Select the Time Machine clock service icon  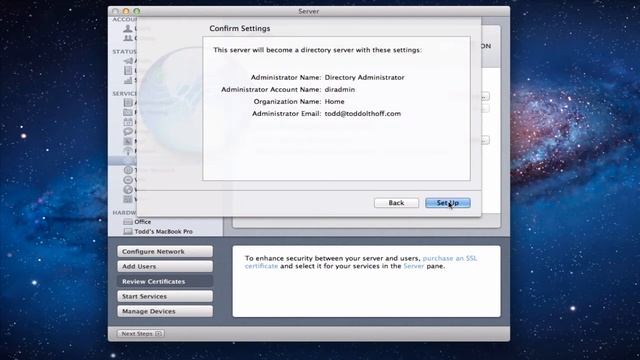(128, 170)
